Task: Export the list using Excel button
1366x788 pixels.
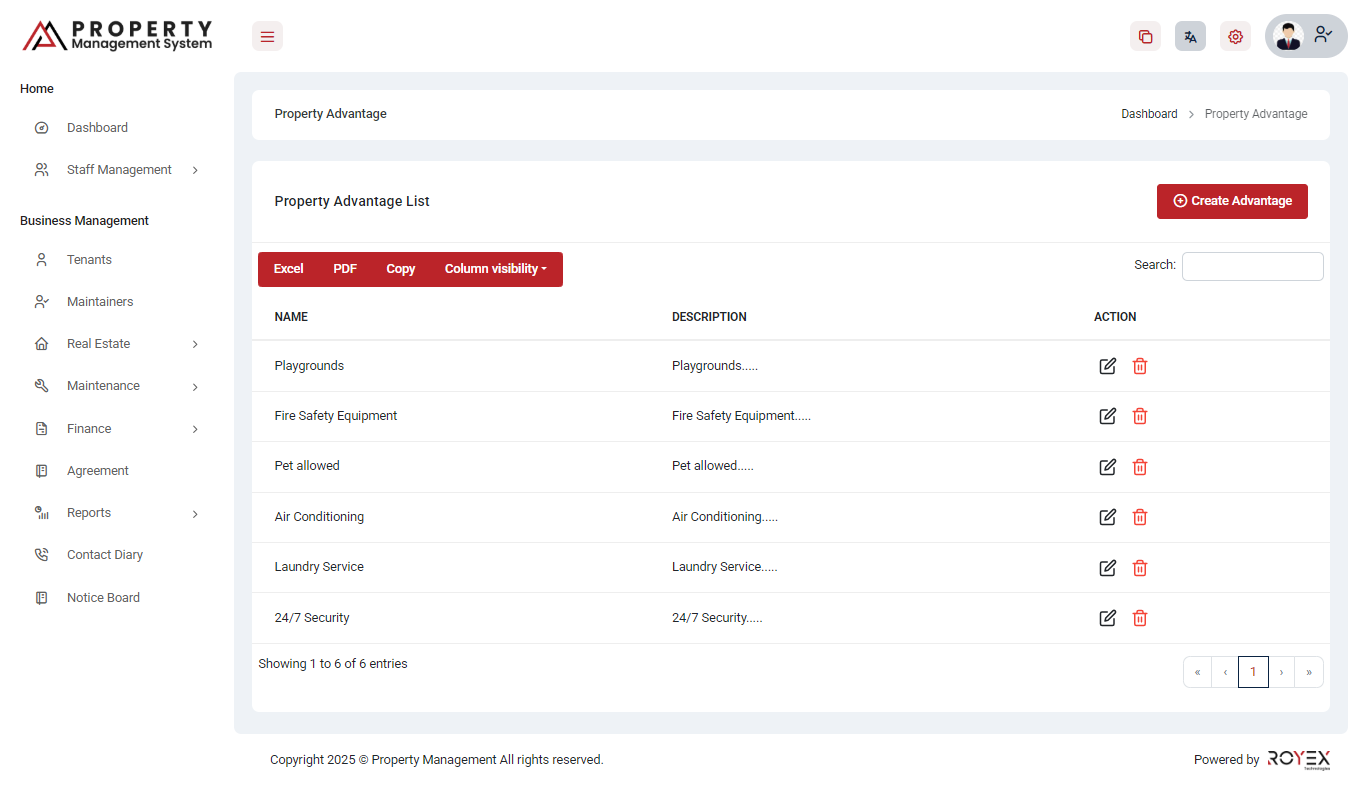Action: pyautogui.click(x=288, y=269)
